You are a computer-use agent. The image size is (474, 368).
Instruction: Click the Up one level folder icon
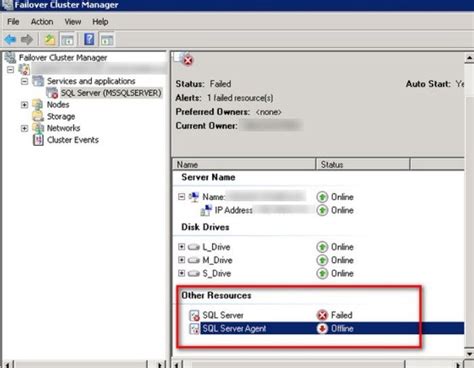pyautogui.click(x=50, y=40)
